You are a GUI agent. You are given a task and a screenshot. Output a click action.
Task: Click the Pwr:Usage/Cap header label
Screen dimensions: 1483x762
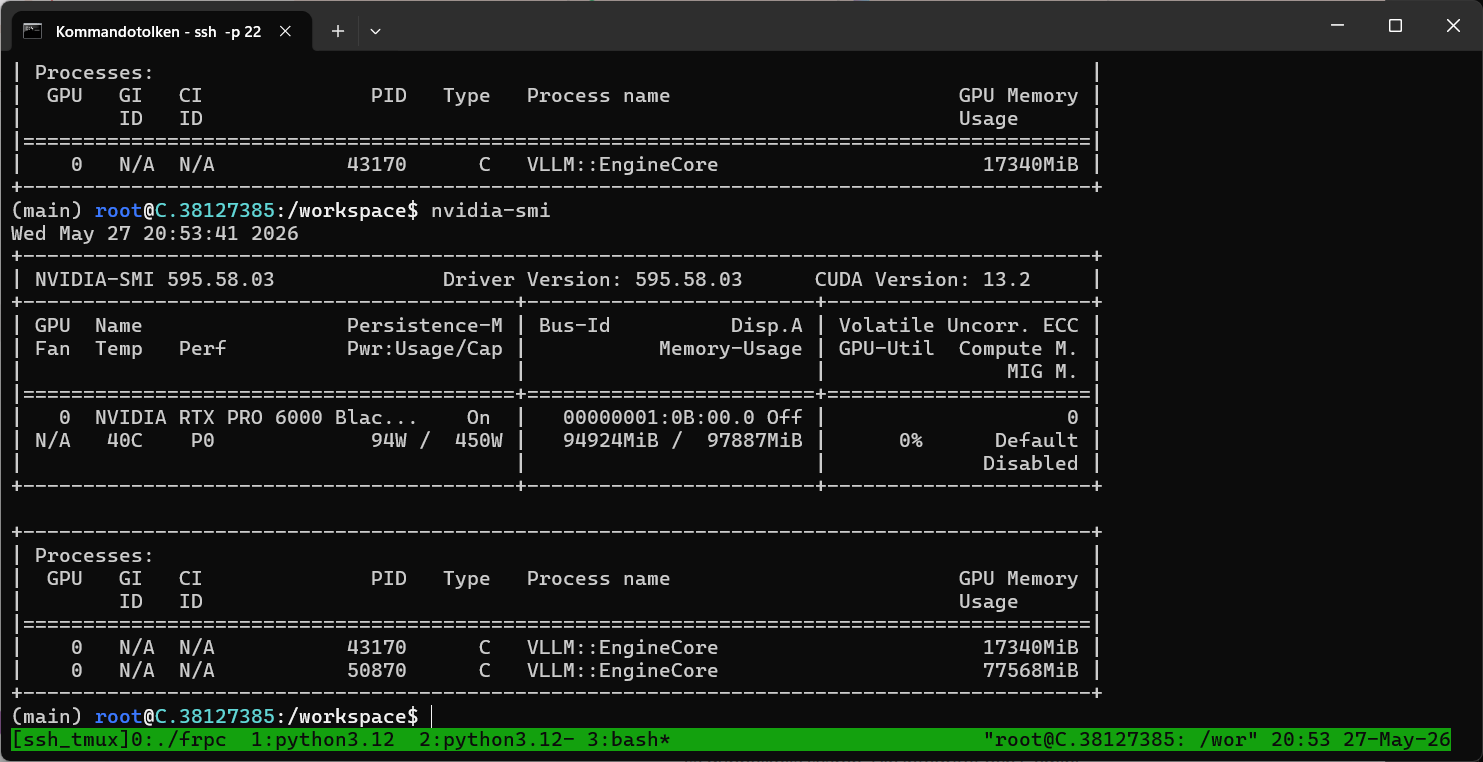425,349
